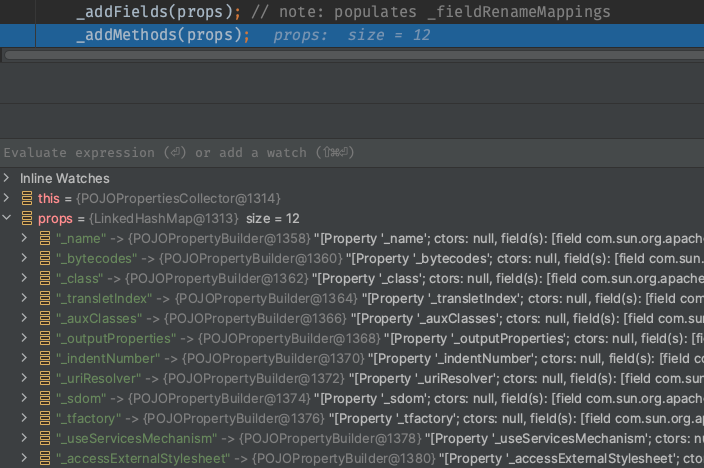
Task: Expand the '_auxClasses' map entry
Action: point(26,318)
